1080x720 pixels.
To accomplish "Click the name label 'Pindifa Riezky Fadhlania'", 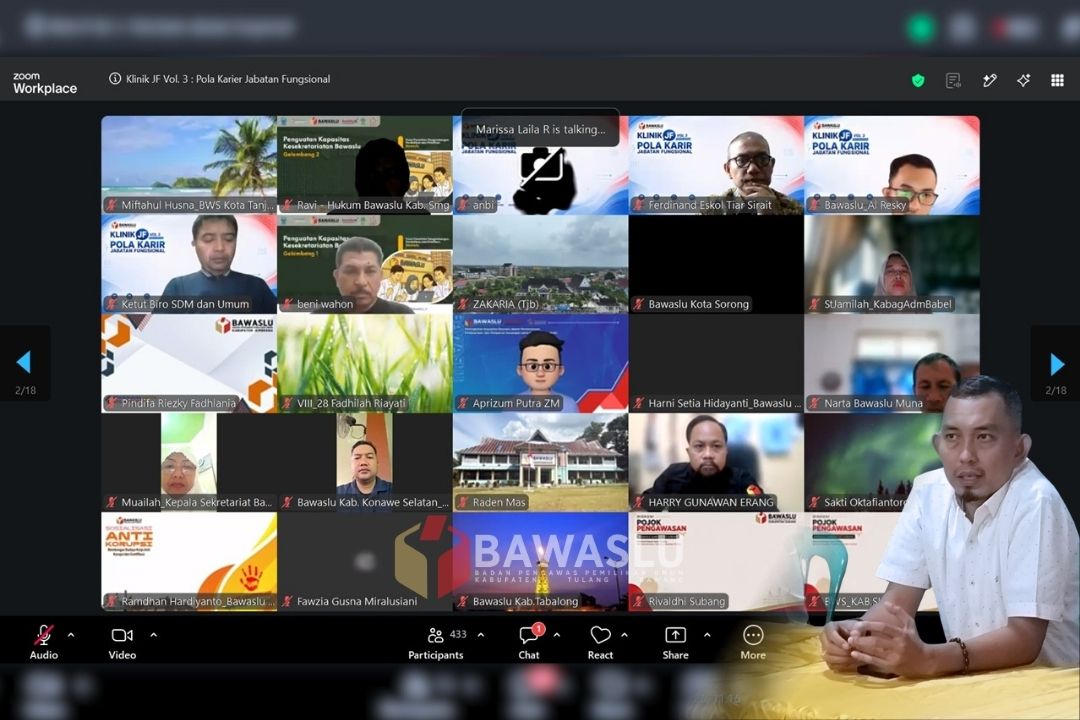I will pos(178,403).
